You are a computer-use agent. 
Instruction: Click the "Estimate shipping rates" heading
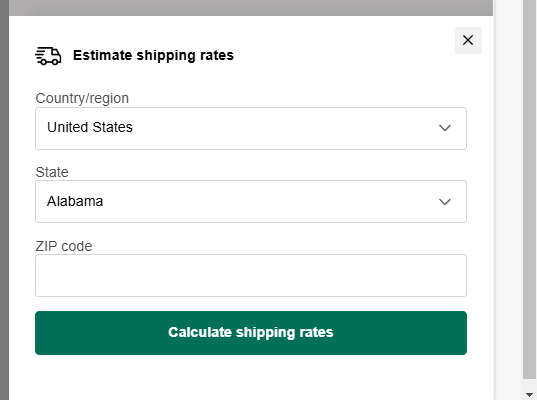pos(153,55)
